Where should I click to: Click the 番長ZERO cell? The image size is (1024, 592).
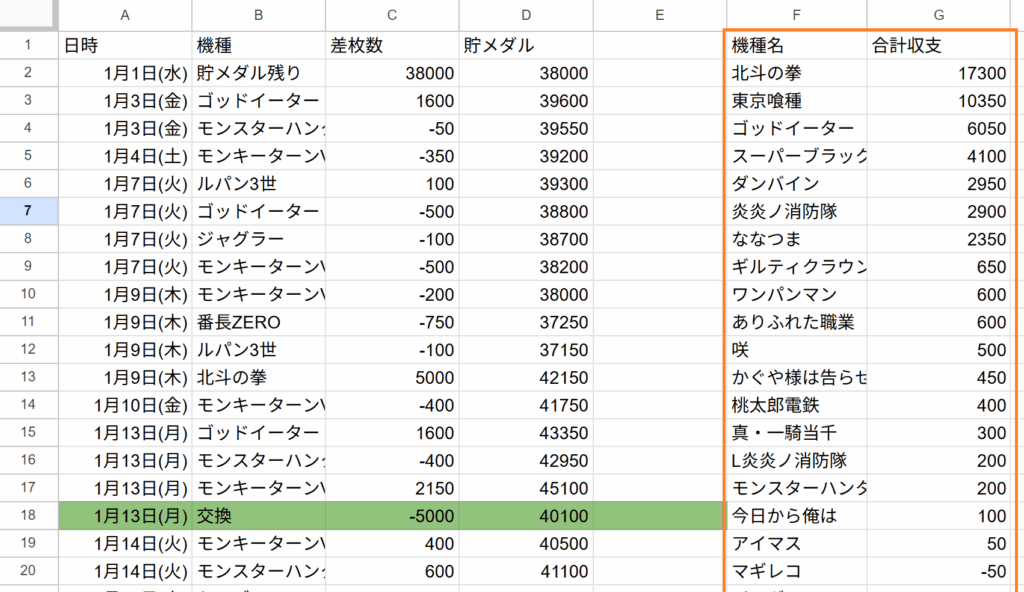tap(259, 322)
